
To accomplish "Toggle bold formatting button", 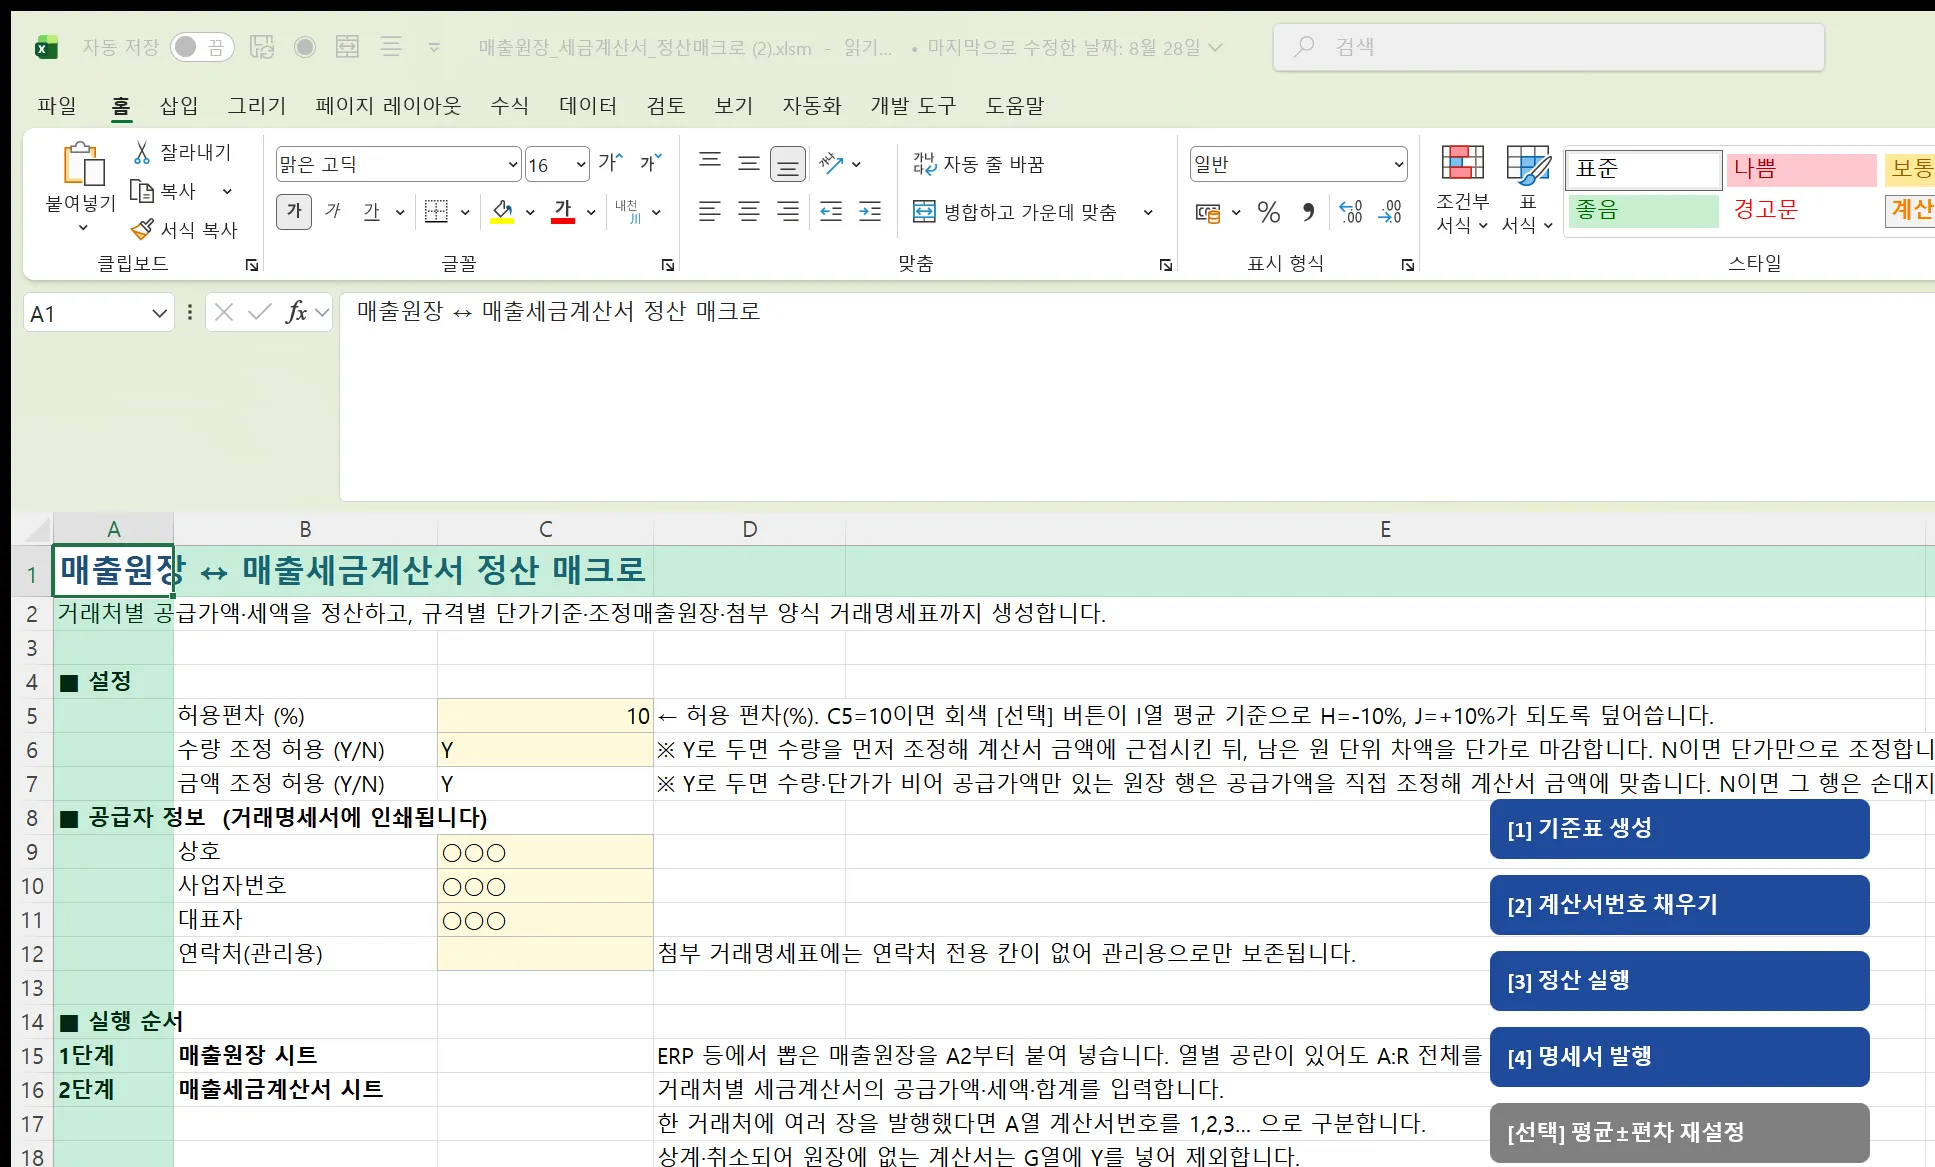I will [x=294, y=211].
